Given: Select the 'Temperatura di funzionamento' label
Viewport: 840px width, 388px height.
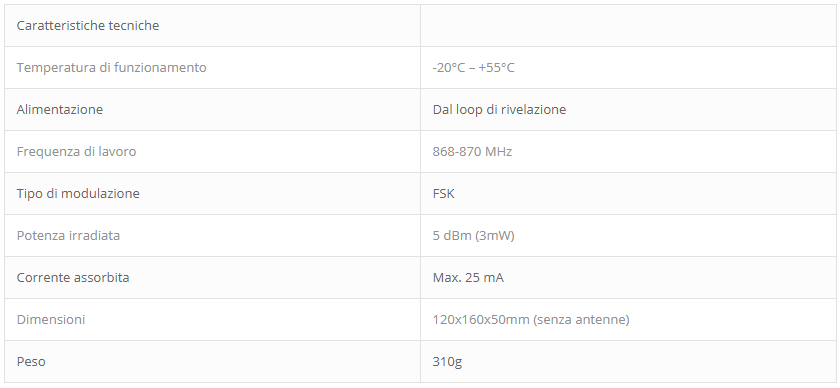Looking at the screenshot, I should pos(111,68).
